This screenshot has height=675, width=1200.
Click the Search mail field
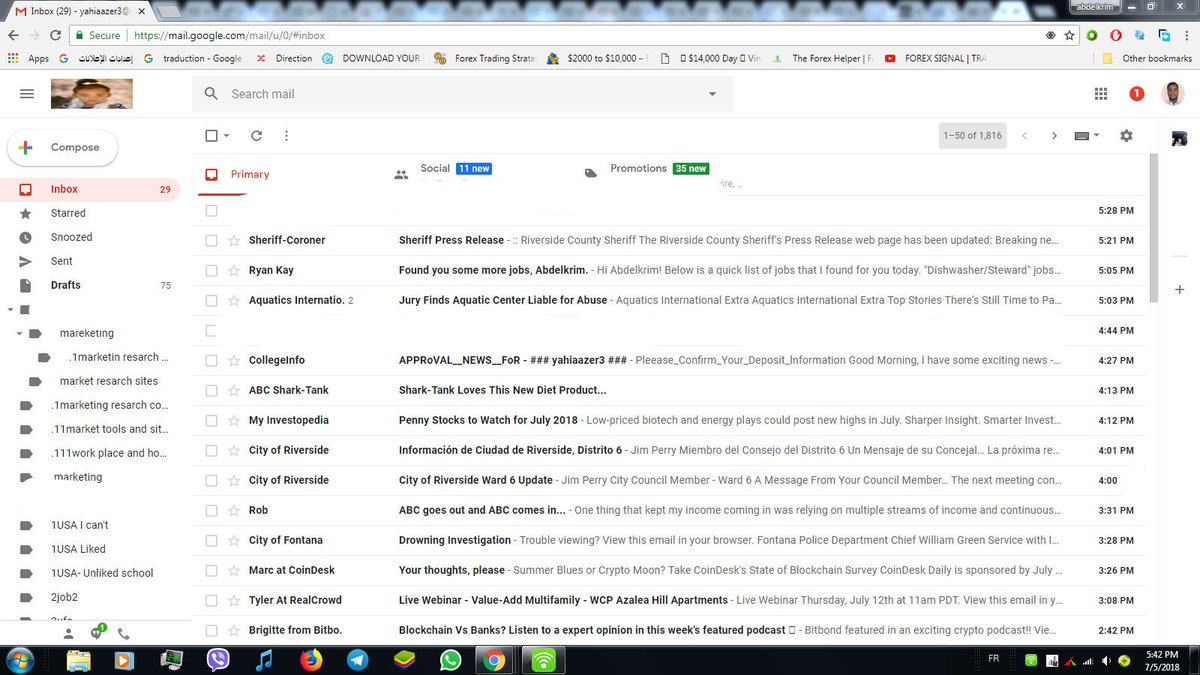pos(463,94)
